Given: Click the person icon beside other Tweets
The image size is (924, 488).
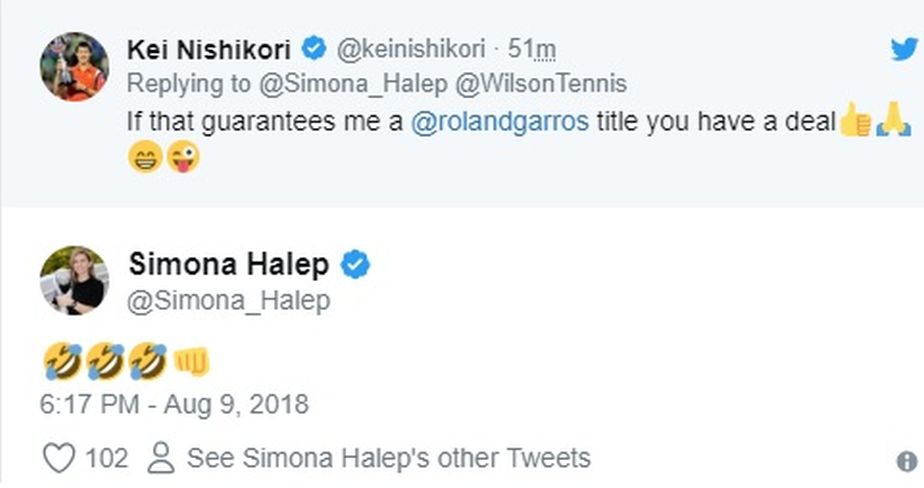Looking at the screenshot, I should [x=160, y=458].
